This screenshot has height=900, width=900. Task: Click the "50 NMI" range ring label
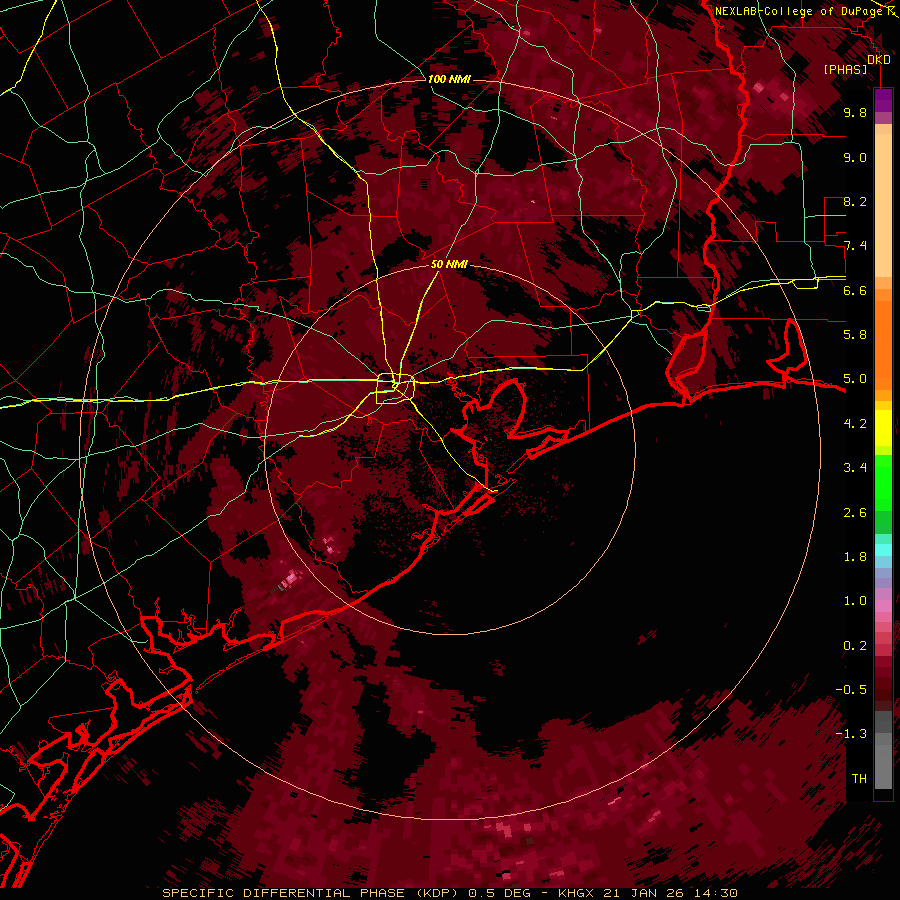(x=449, y=264)
